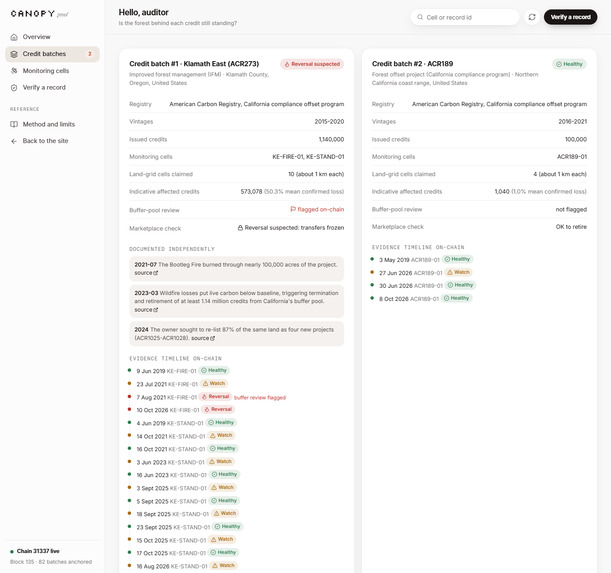Click Credit batch #2 ACR189 title
Viewport: 611px width, 573px height.
point(412,64)
